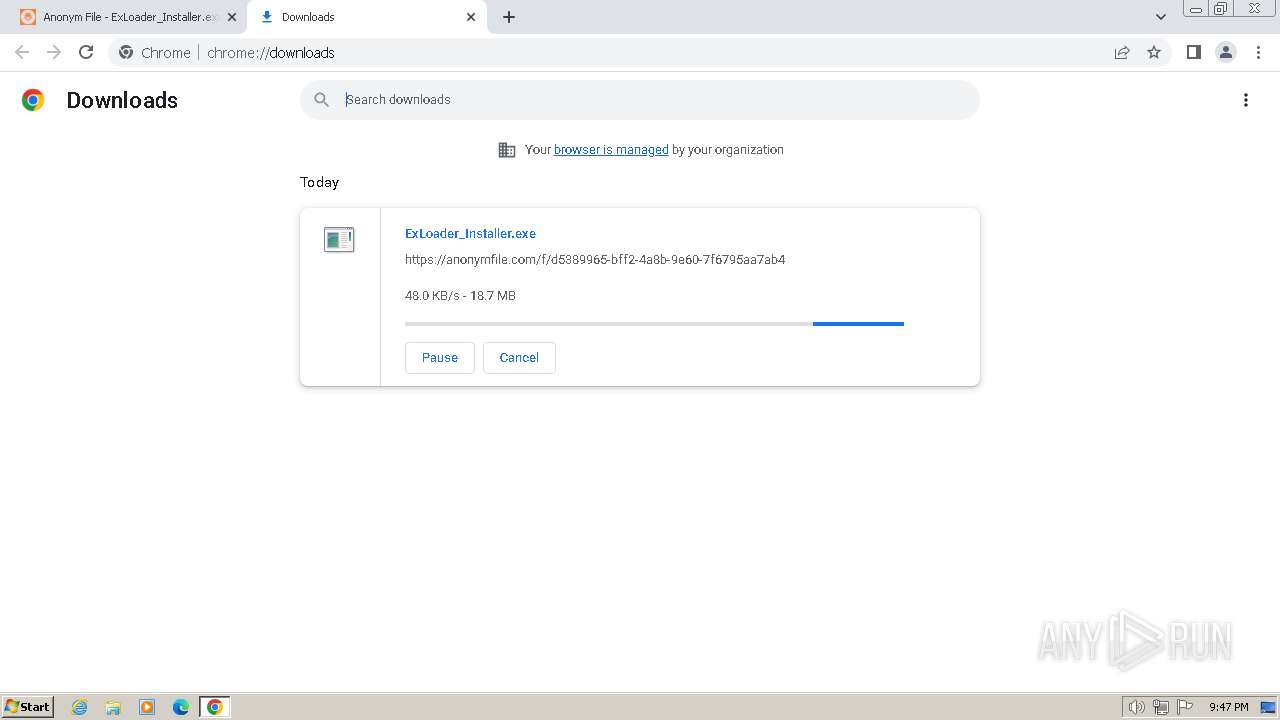Launch Microsoft Edge from taskbar
Viewport: 1280px width, 720px height.
coord(181,707)
